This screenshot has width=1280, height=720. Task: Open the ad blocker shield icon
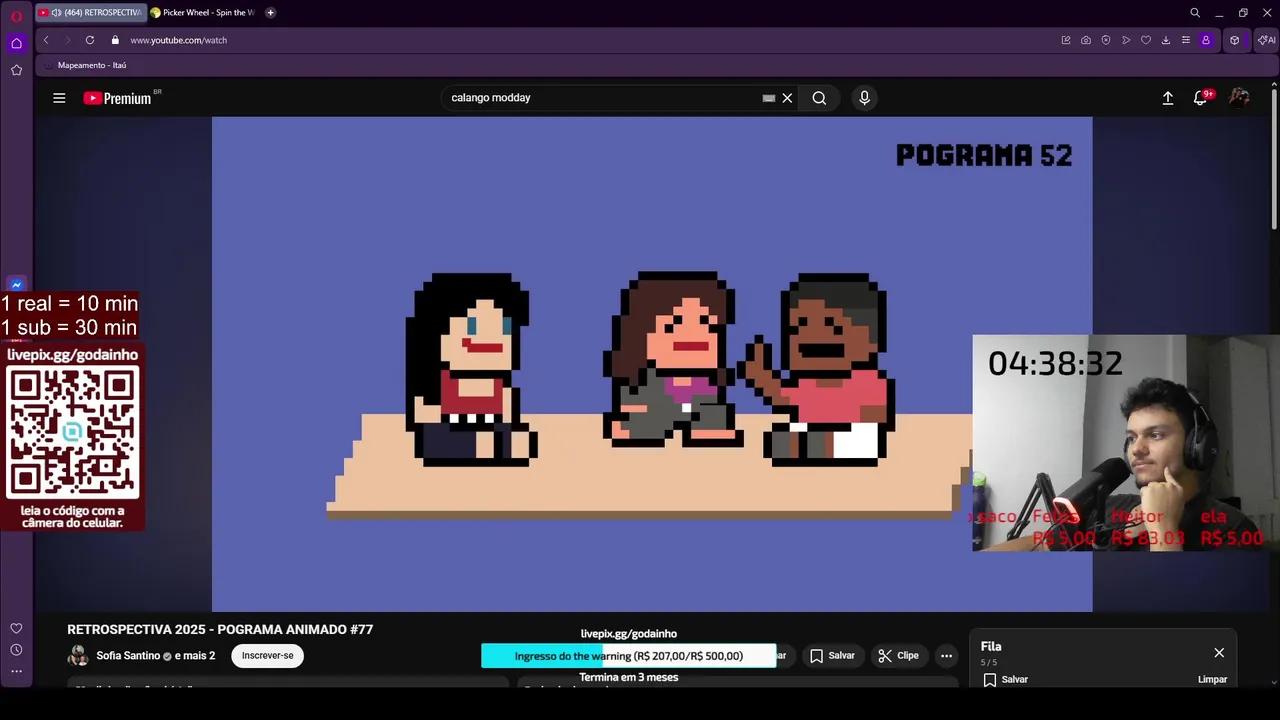point(1106,40)
